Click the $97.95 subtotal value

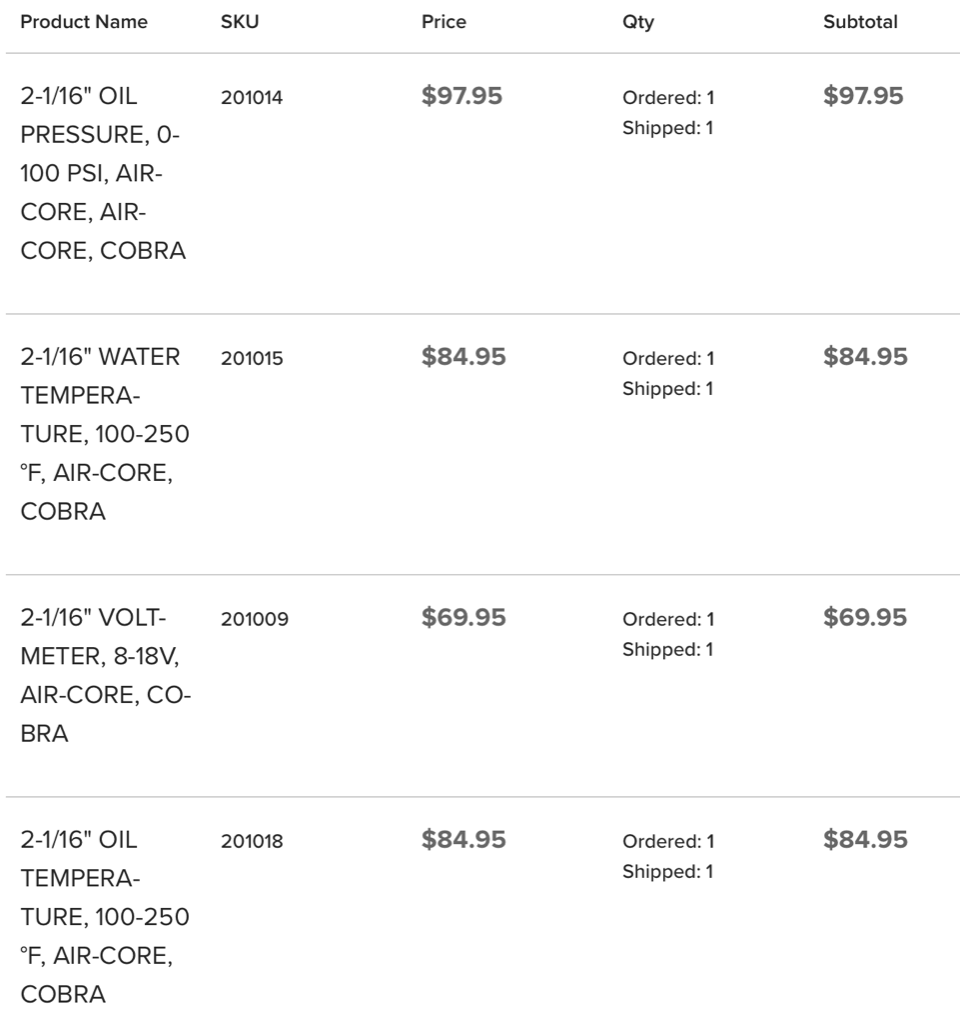pos(864,96)
